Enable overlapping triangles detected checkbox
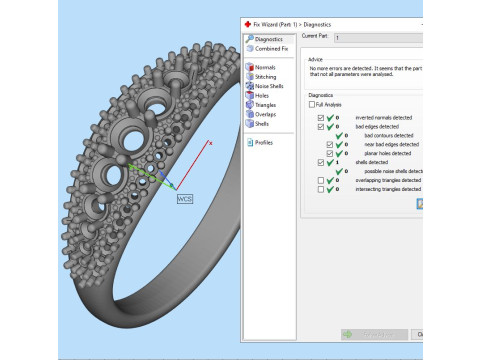This screenshot has width=480, height=360. point(321,180)
